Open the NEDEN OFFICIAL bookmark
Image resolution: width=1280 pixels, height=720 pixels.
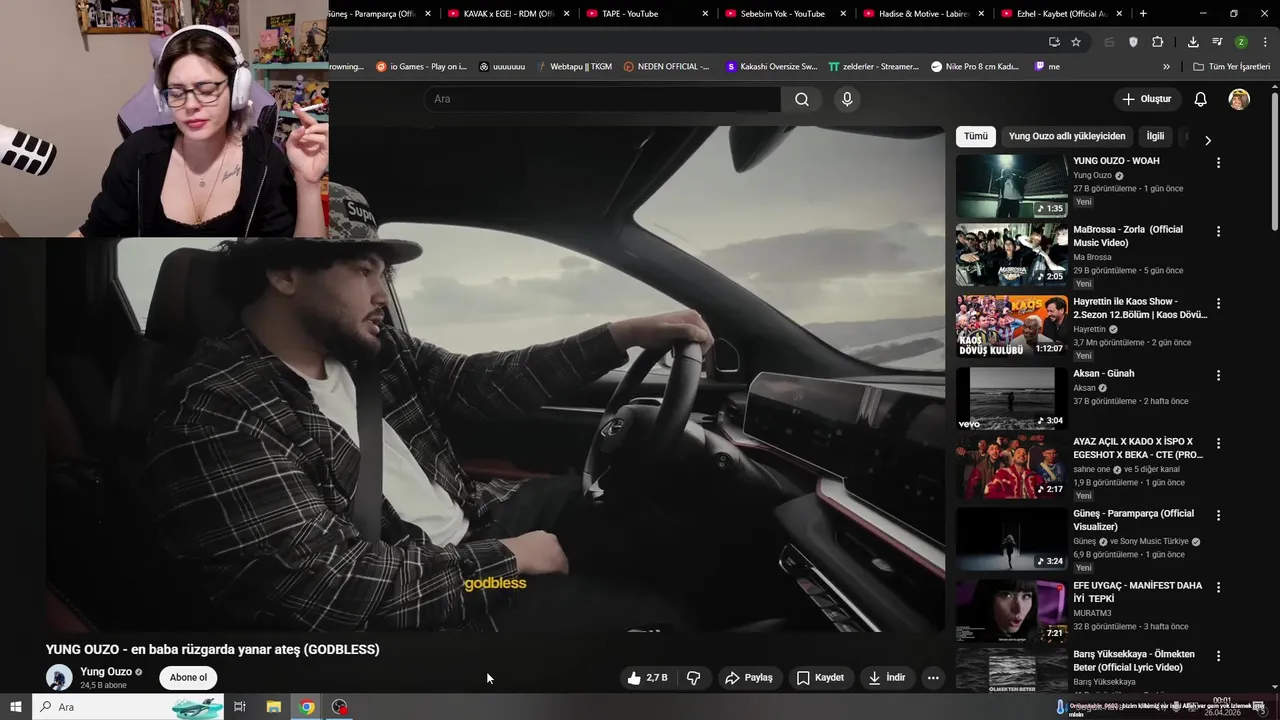tap(666, 67)
